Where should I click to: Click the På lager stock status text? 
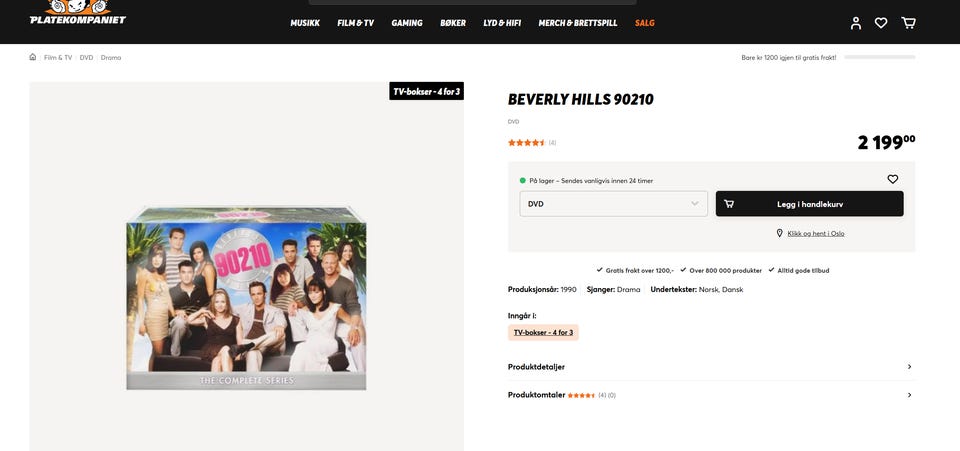[591, 181]
